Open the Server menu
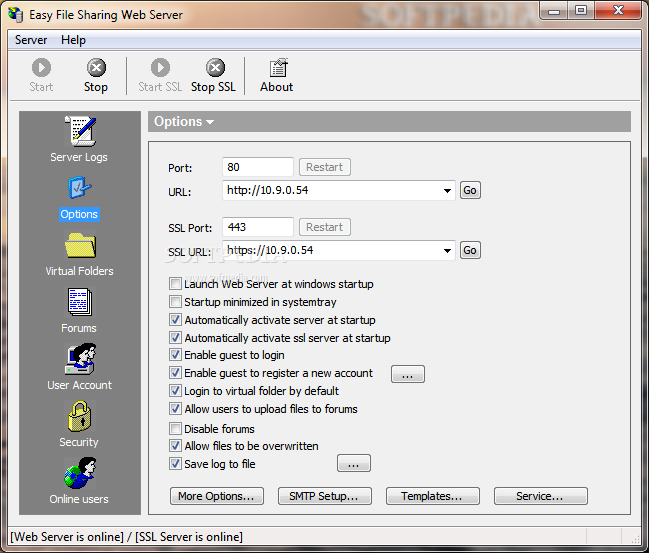This screenshot has height=553, width=649. (31, 40)
